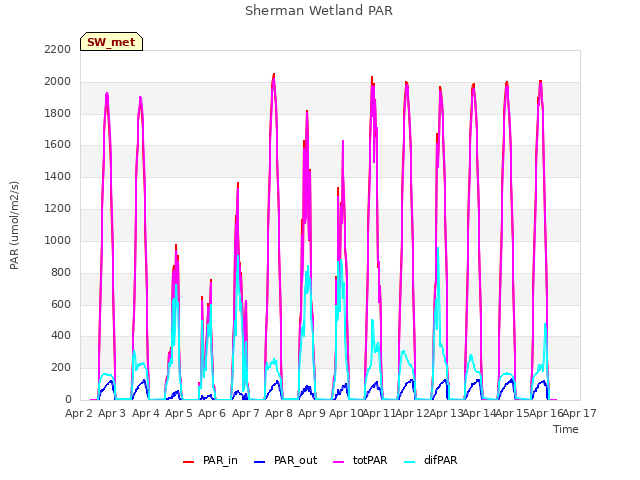This screenshot has height=480, width=640.
Task: Click the 1000 y-axis tick label
Action: click(x=58, y=240)
